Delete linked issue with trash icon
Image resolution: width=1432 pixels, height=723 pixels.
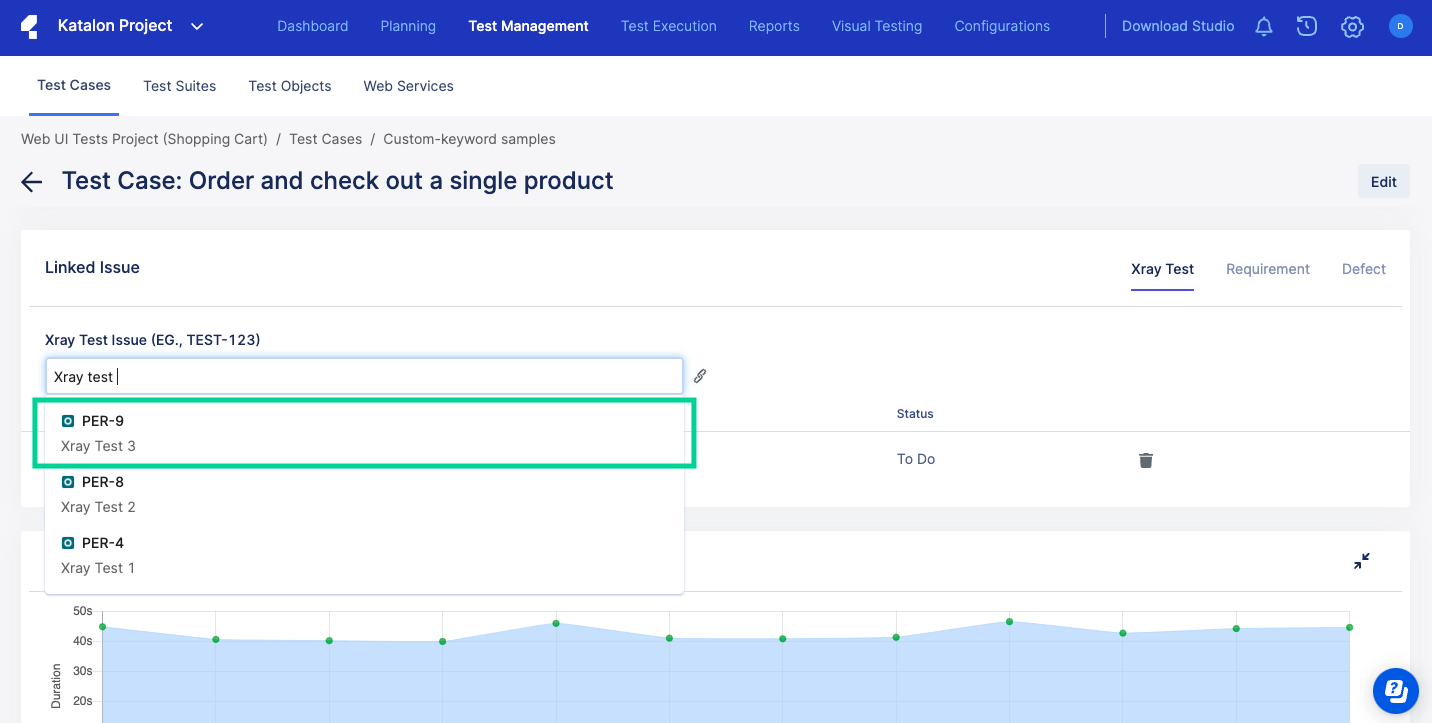(1146, 460)
